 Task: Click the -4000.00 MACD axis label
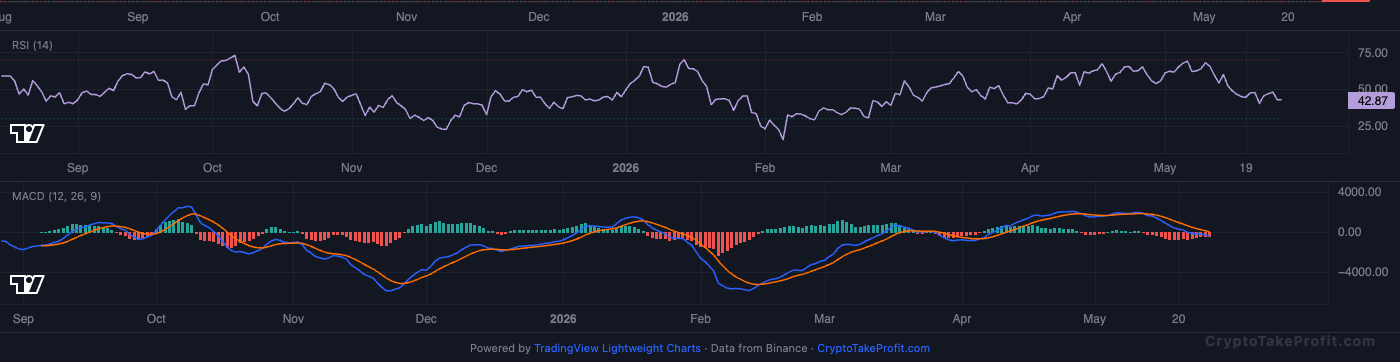(x=1362, y=271)
